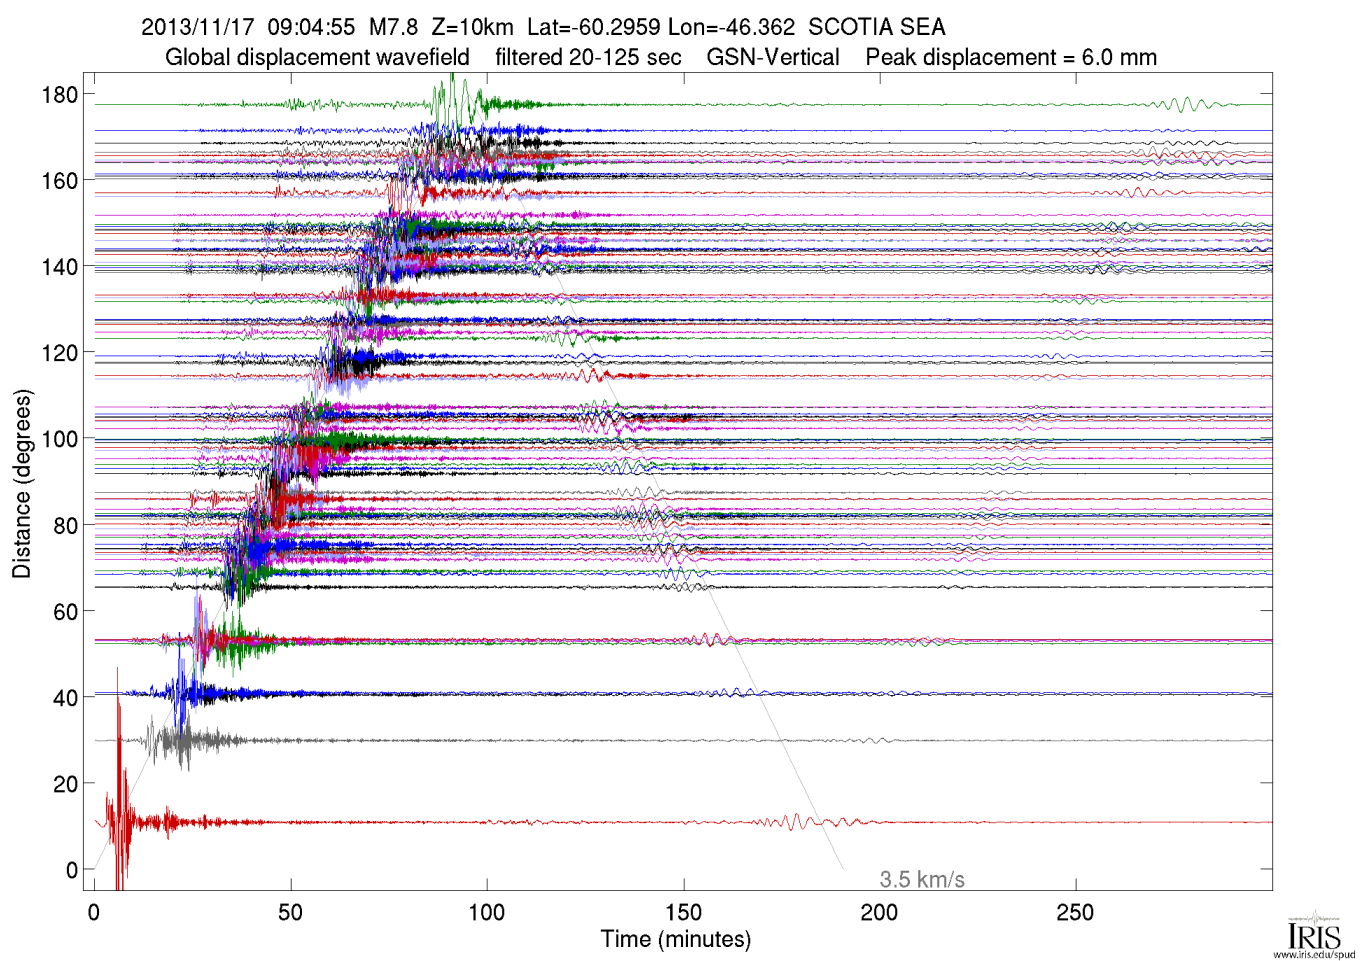The height and width of the screenshot is (961, 1362).
Task: Click the filtered 20-125 sec text
Action: pyautogui.click(x=588, y=57)
